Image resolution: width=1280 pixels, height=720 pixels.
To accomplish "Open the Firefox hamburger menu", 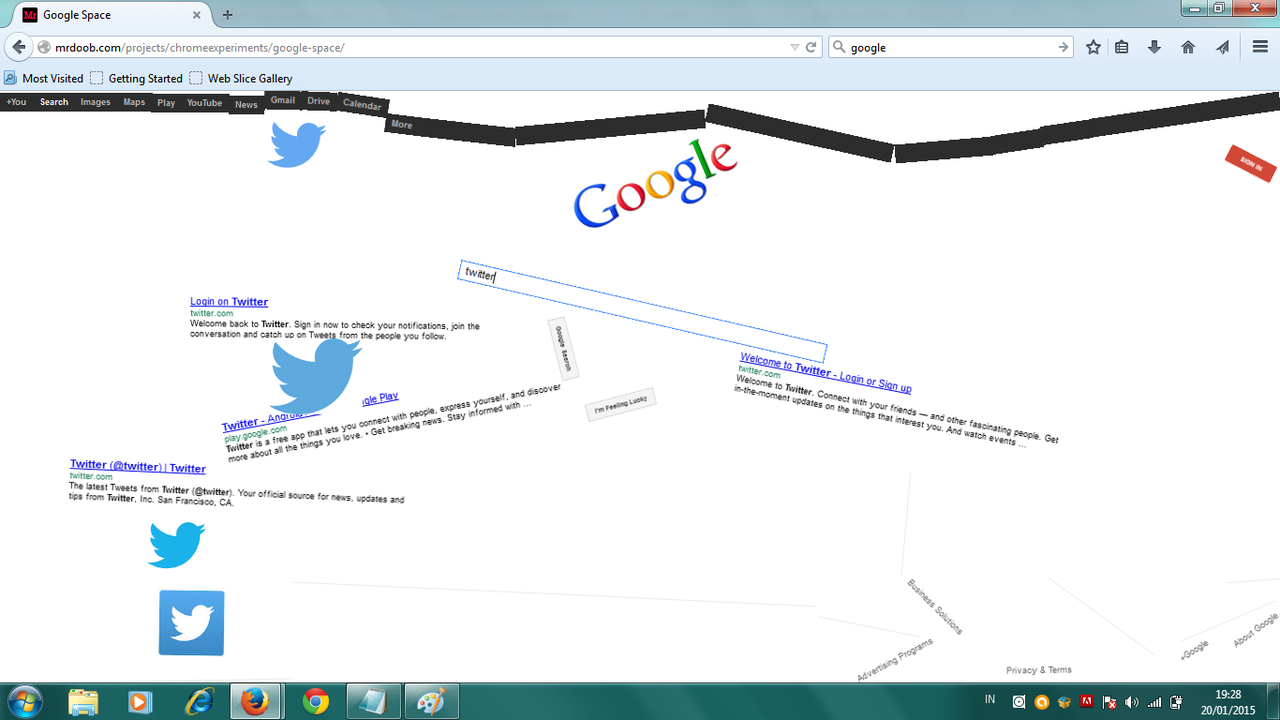I will tap(1260, 47).
